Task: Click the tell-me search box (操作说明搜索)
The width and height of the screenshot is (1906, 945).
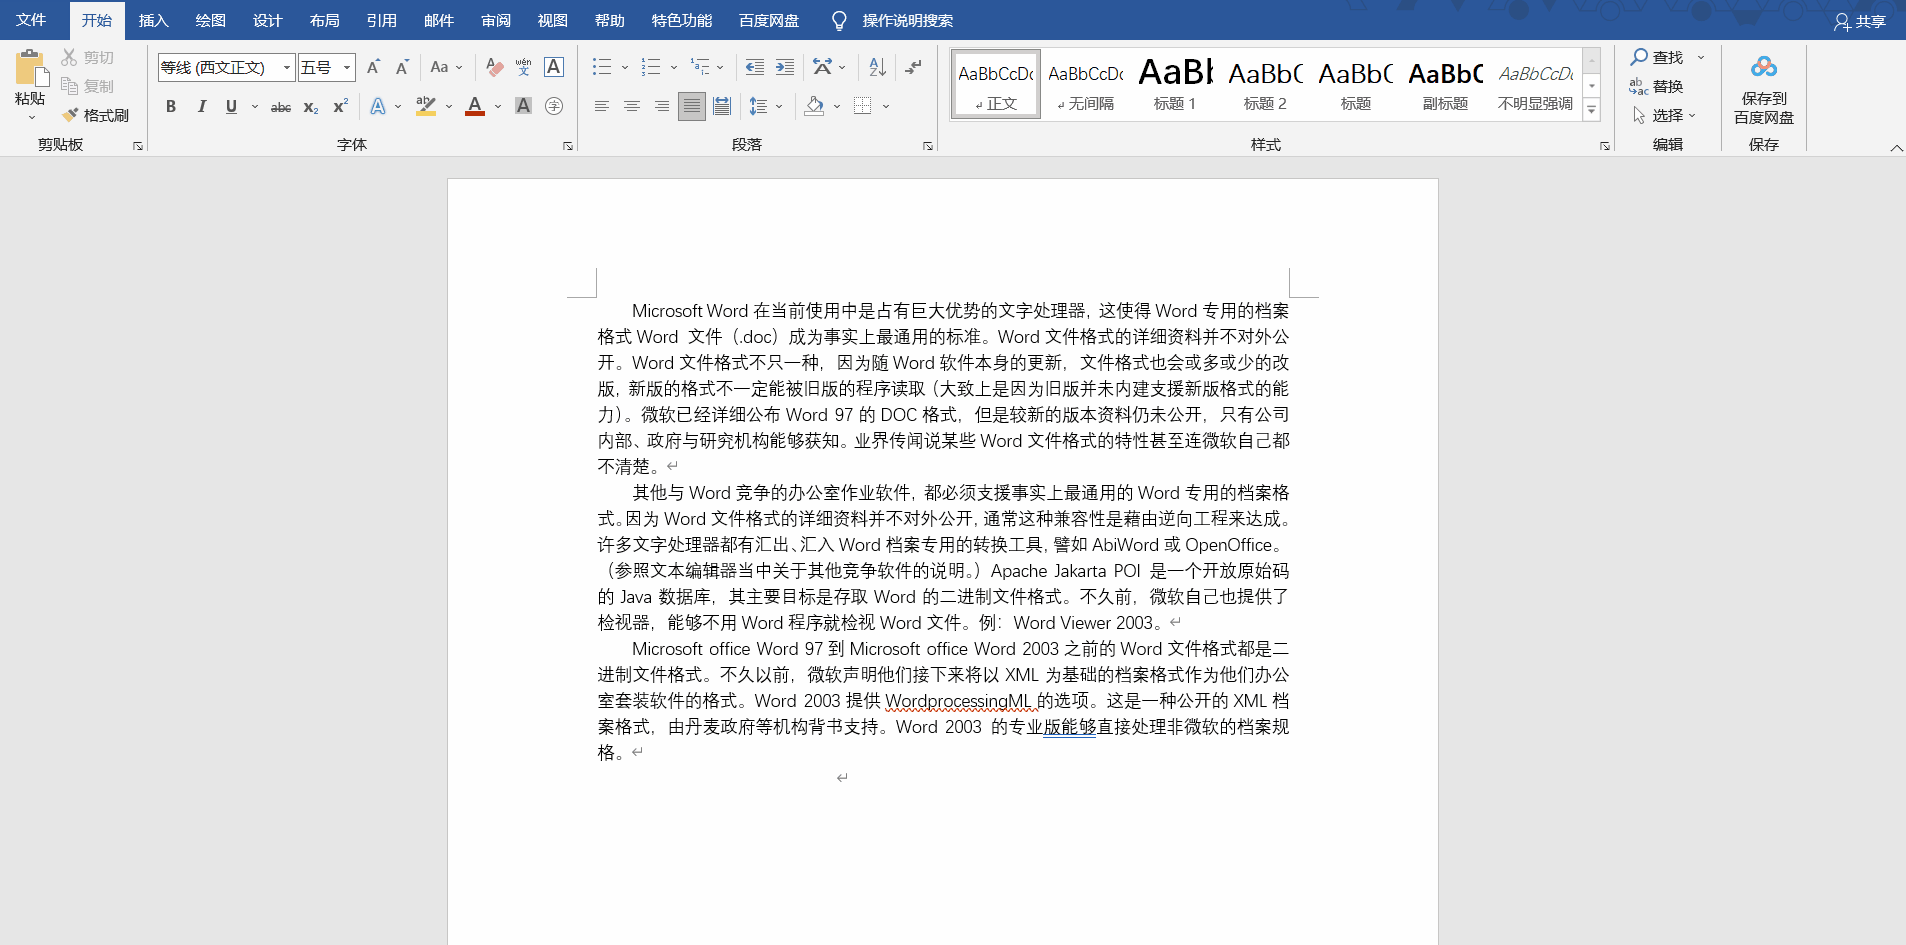Action: [907, 21]
